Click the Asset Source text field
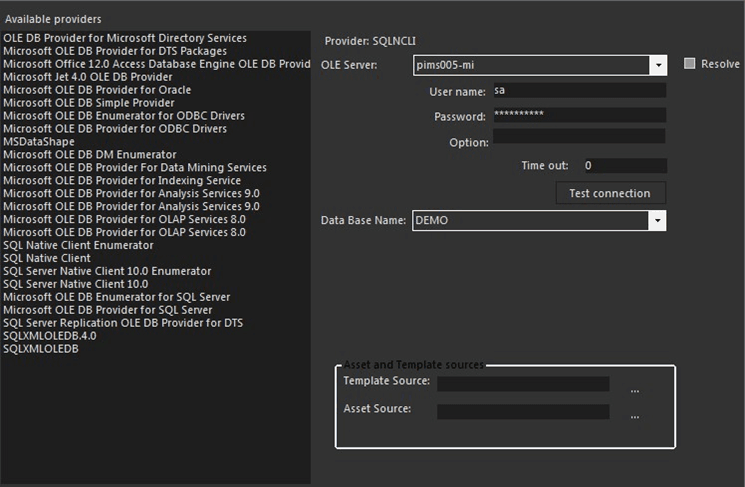This screenshot has height=487, width=745. [x=523, y=412]
